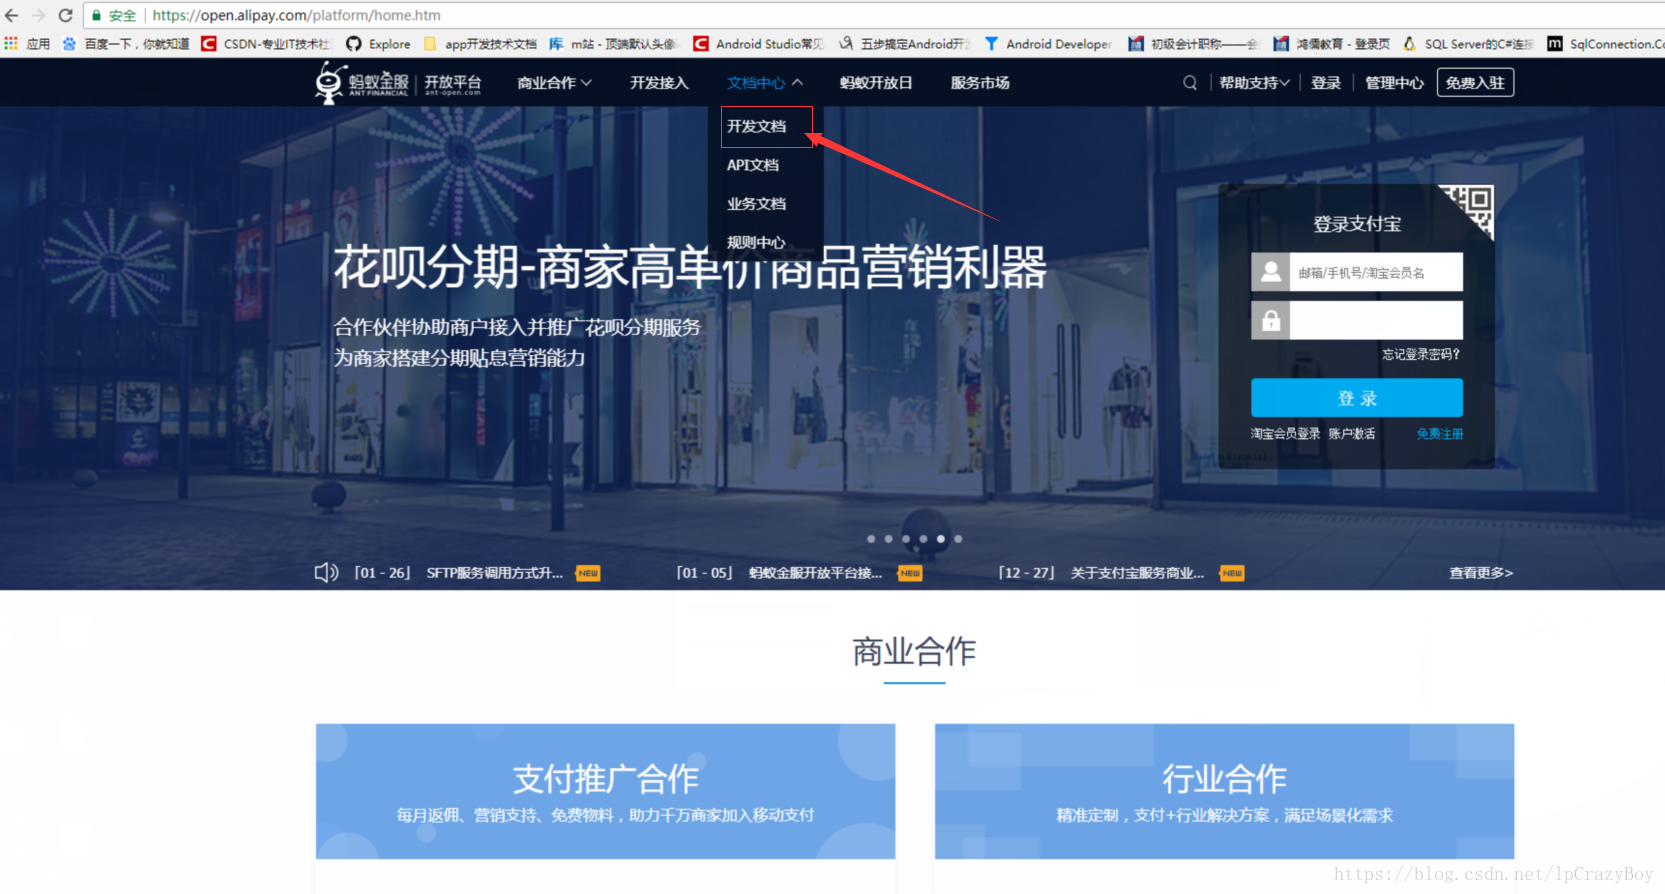Click 账户激活 link

tap(1352, 434)
